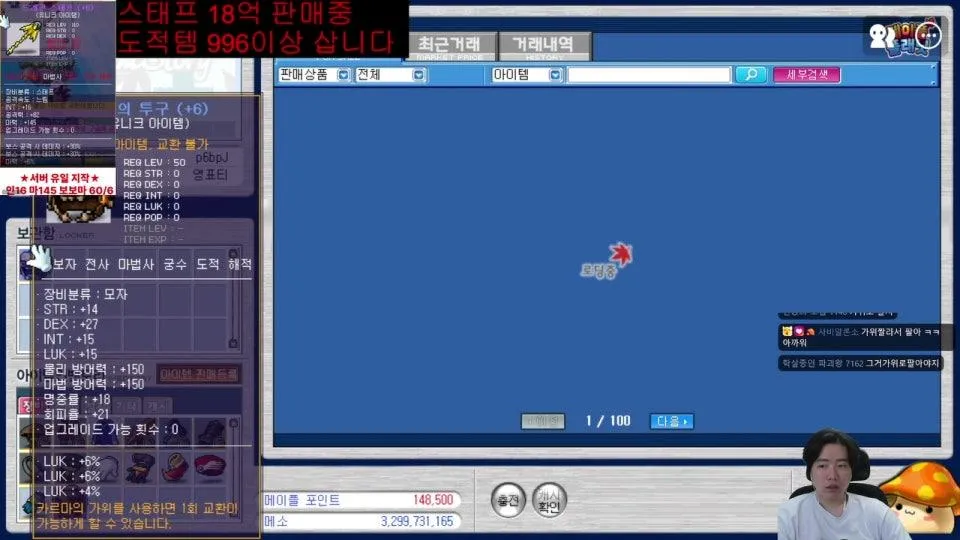Click the magnifier search button
960x540 pixels.
point(751,75)
